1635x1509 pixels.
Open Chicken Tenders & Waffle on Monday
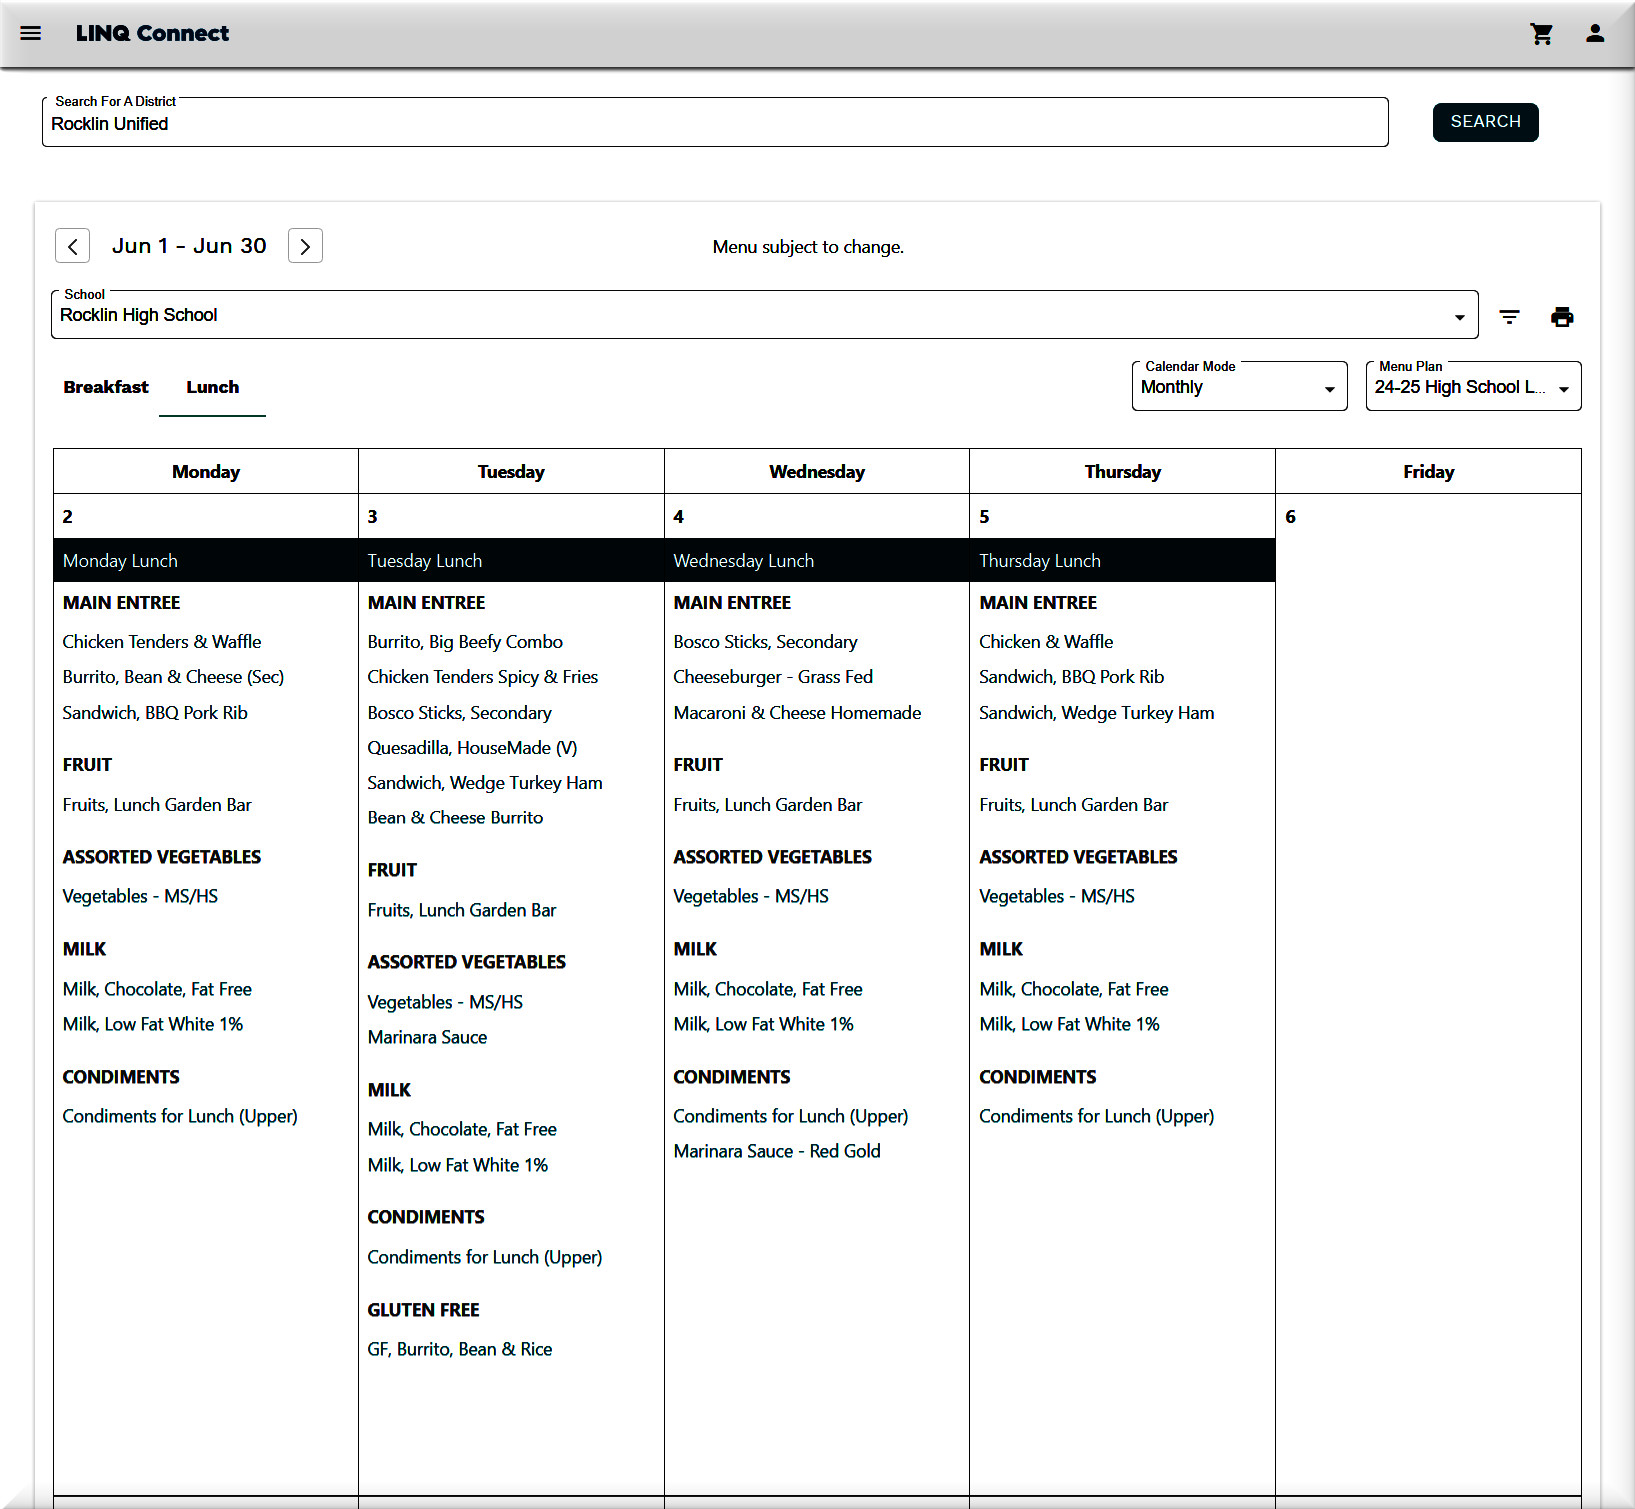click(x=162, y=642)
